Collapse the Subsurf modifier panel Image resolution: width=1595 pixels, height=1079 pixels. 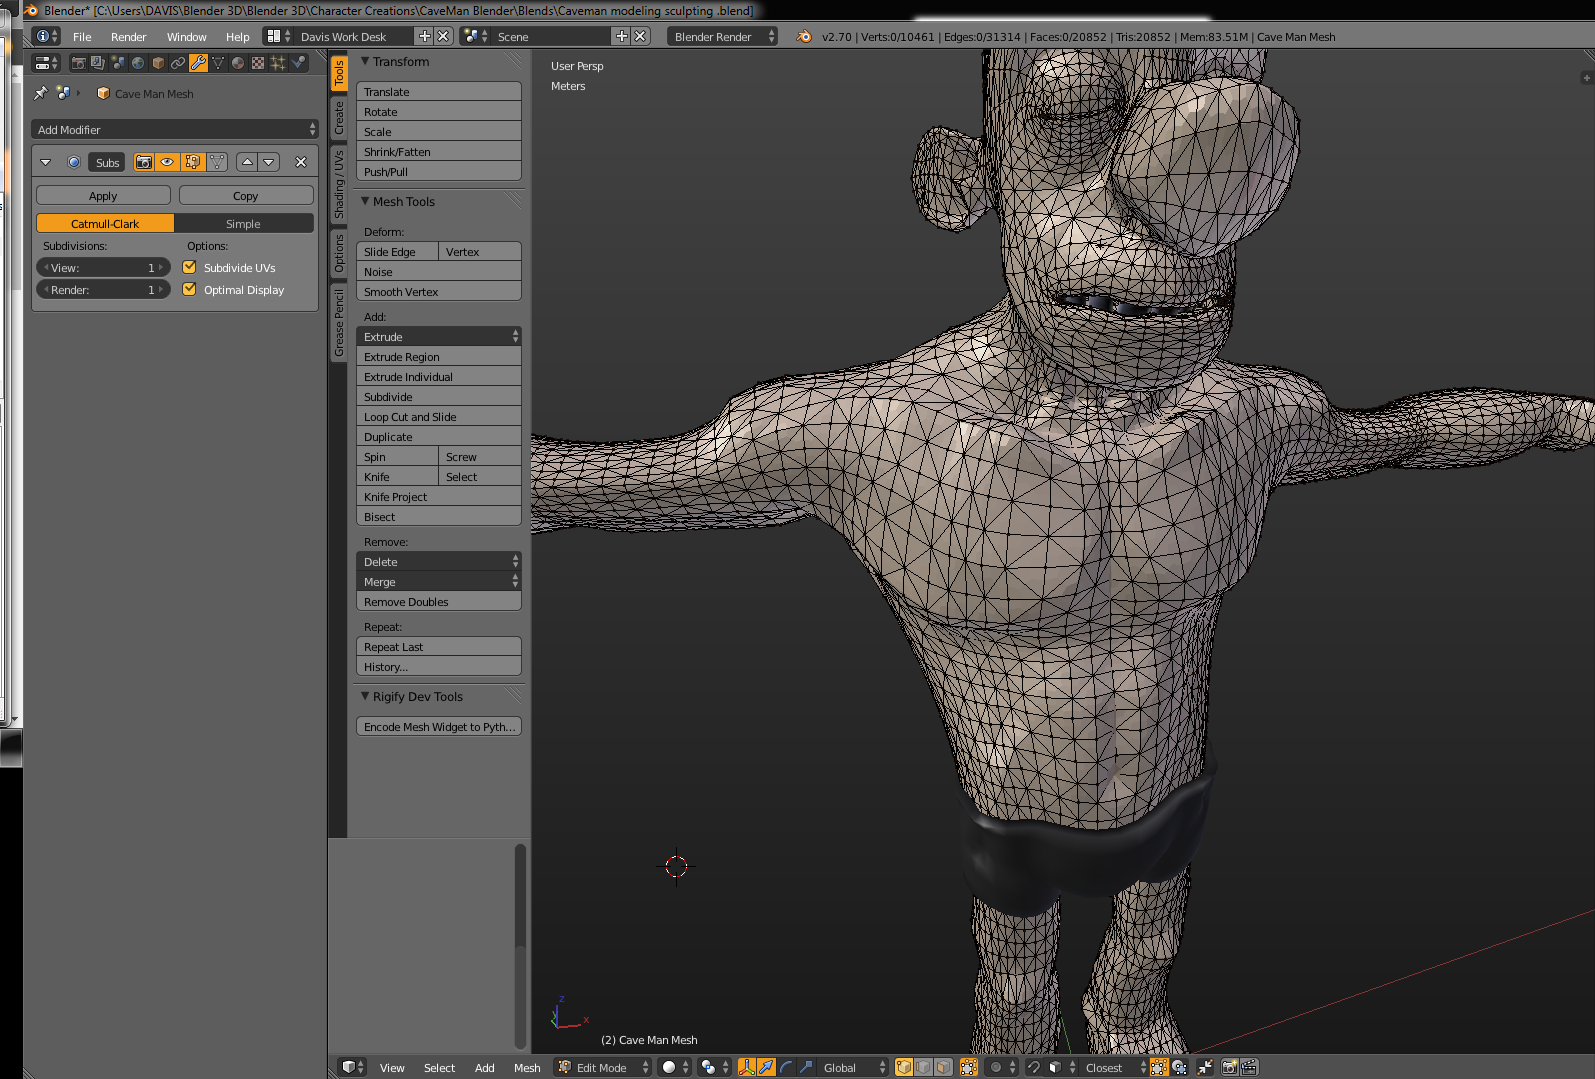(x=45, y=162)
